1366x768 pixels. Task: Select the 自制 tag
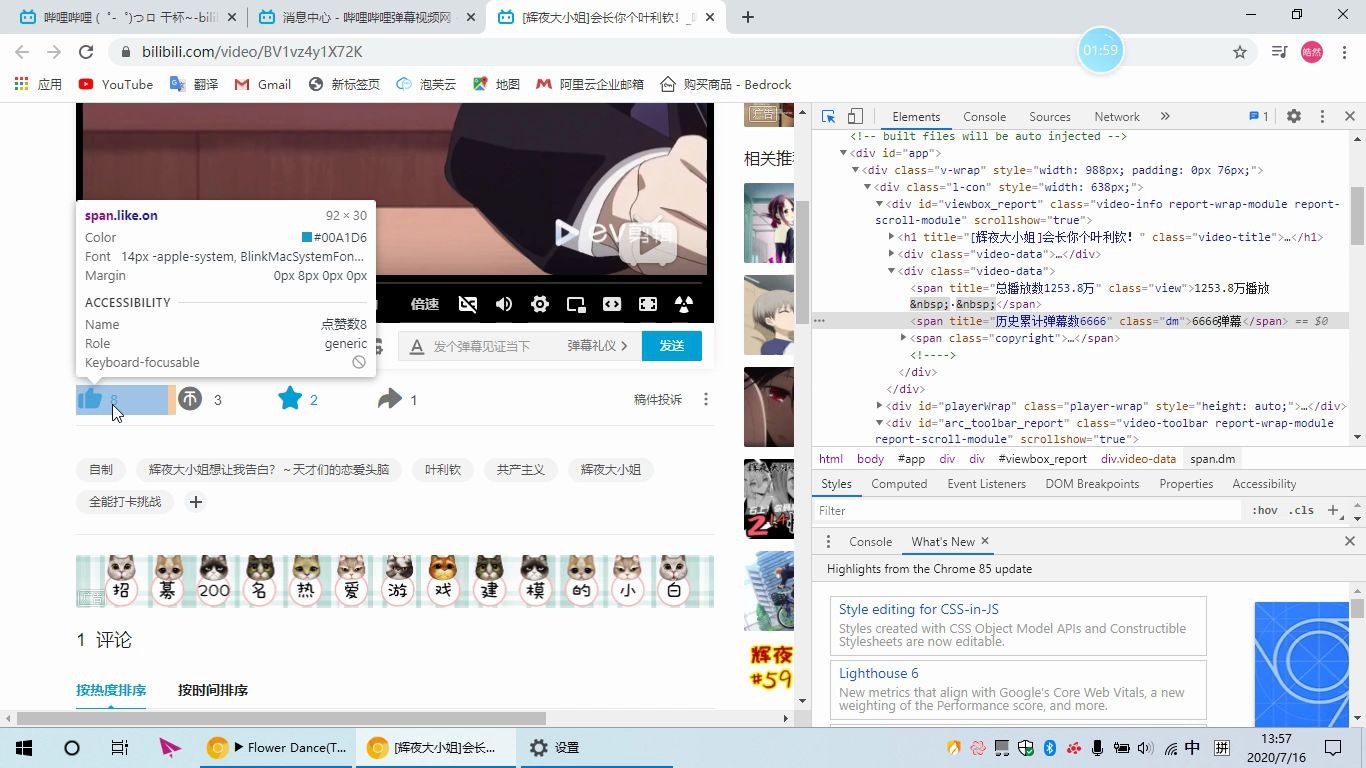(x=101, y=469)
